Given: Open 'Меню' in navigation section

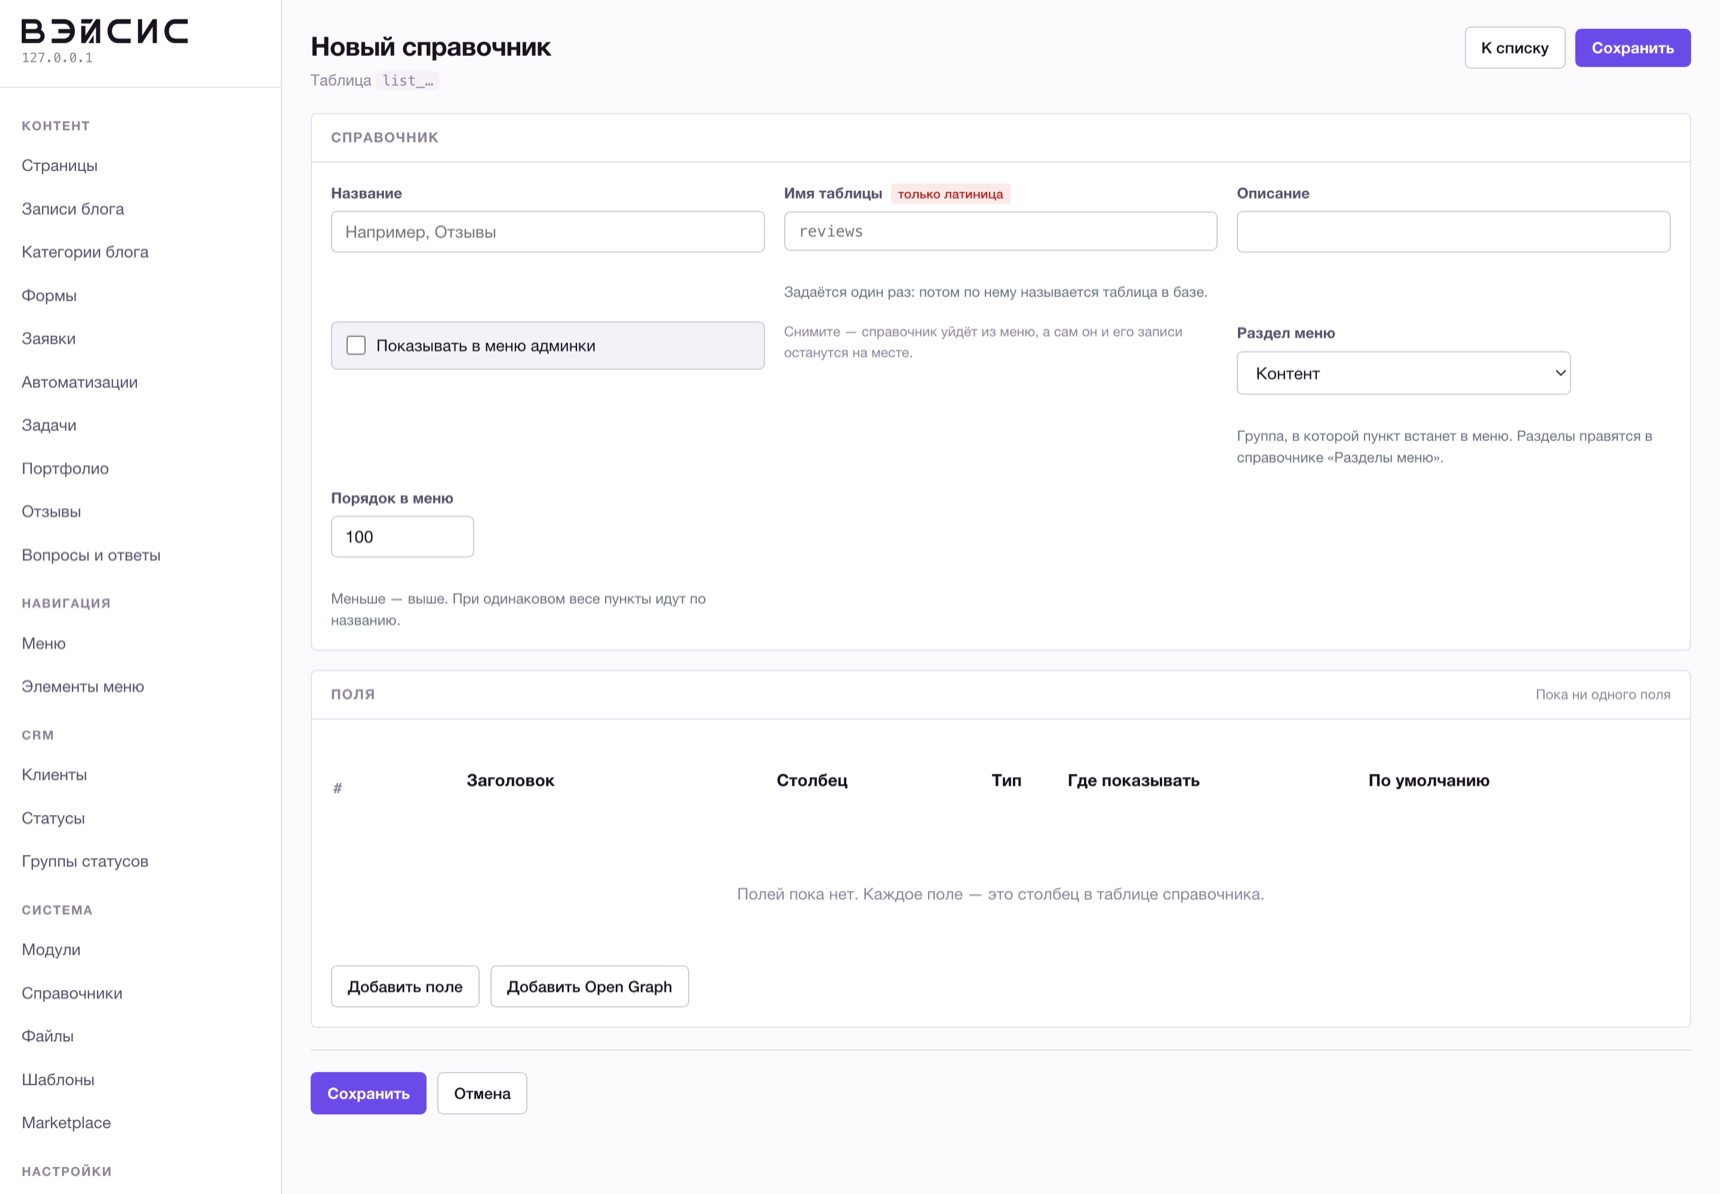Looking at the screenshot, I should (x=44, y=643).
